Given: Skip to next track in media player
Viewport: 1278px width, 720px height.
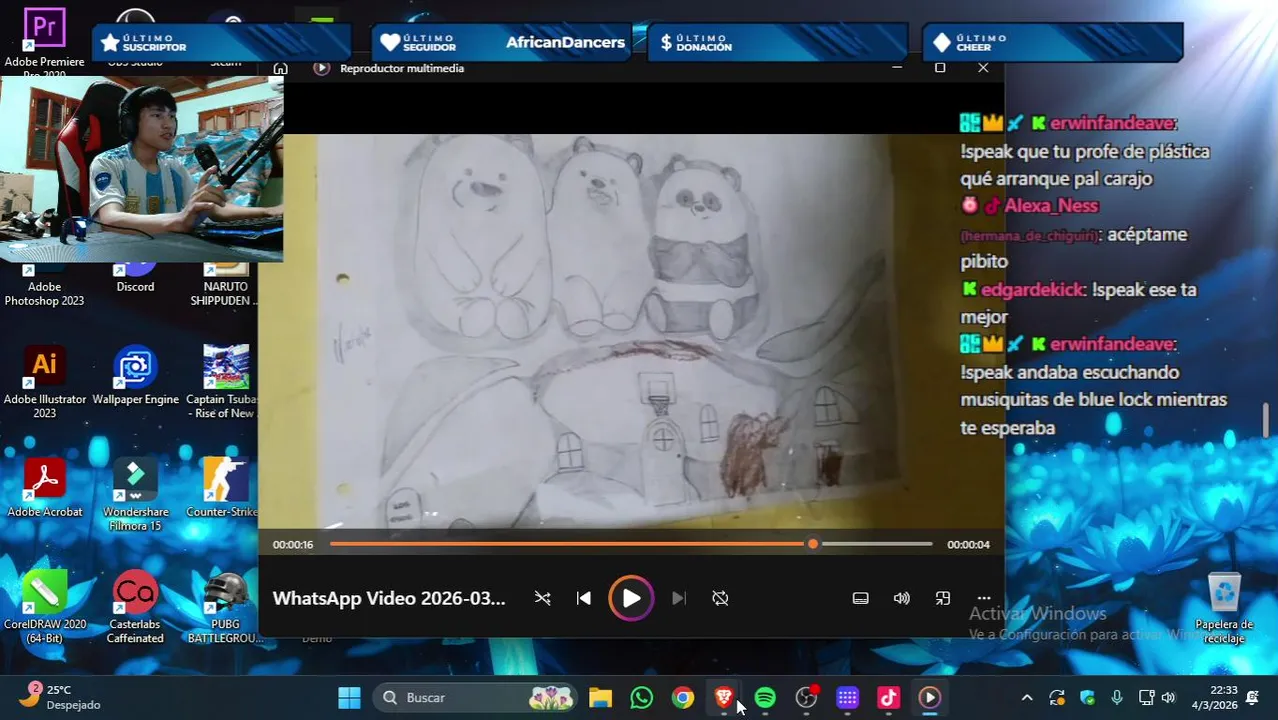Looking at the screenshot, I should (x=679, y=598).
